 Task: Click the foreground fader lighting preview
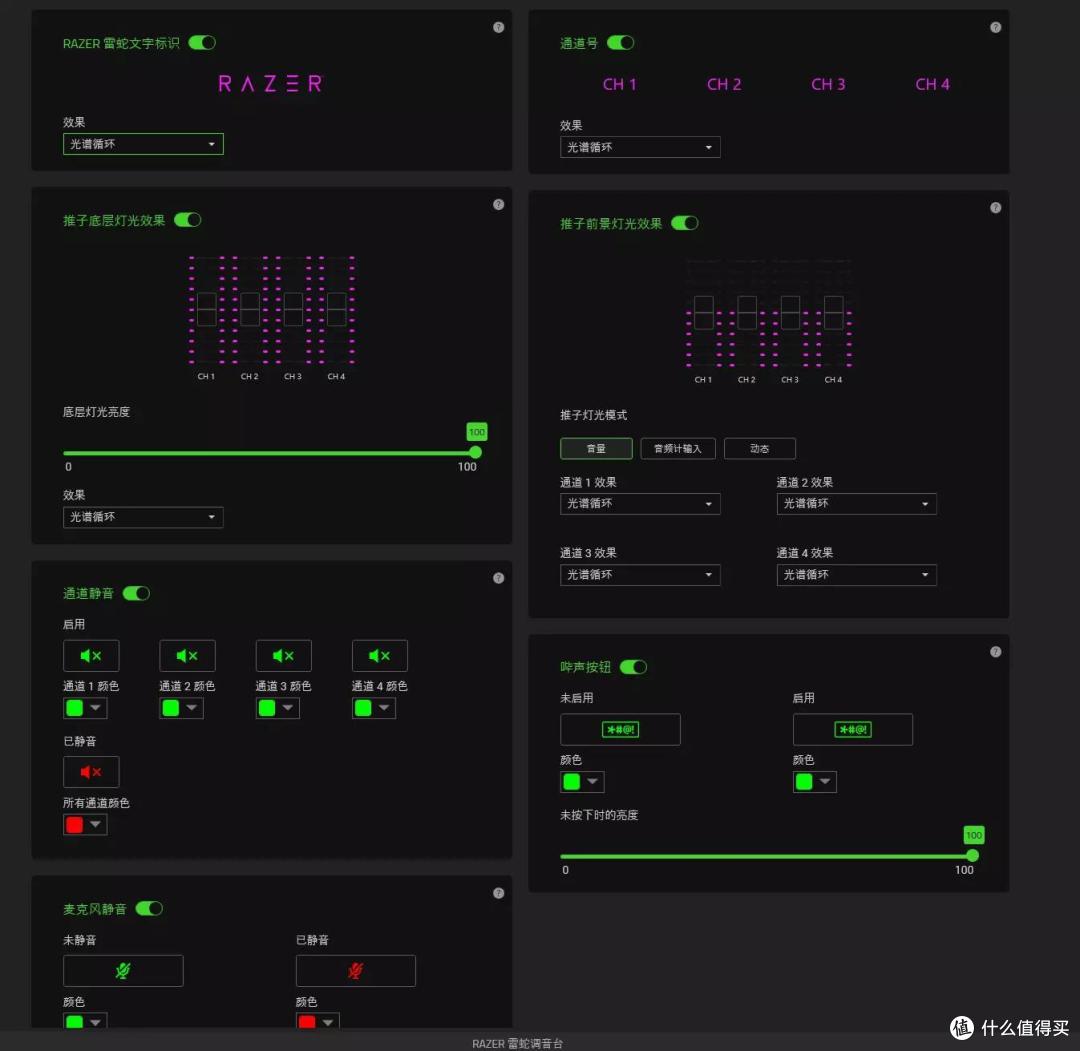(x=769, y=321)
